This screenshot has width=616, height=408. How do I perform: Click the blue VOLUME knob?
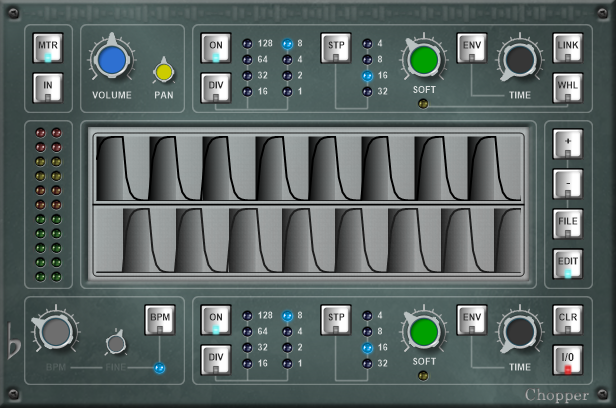(112, 62)
